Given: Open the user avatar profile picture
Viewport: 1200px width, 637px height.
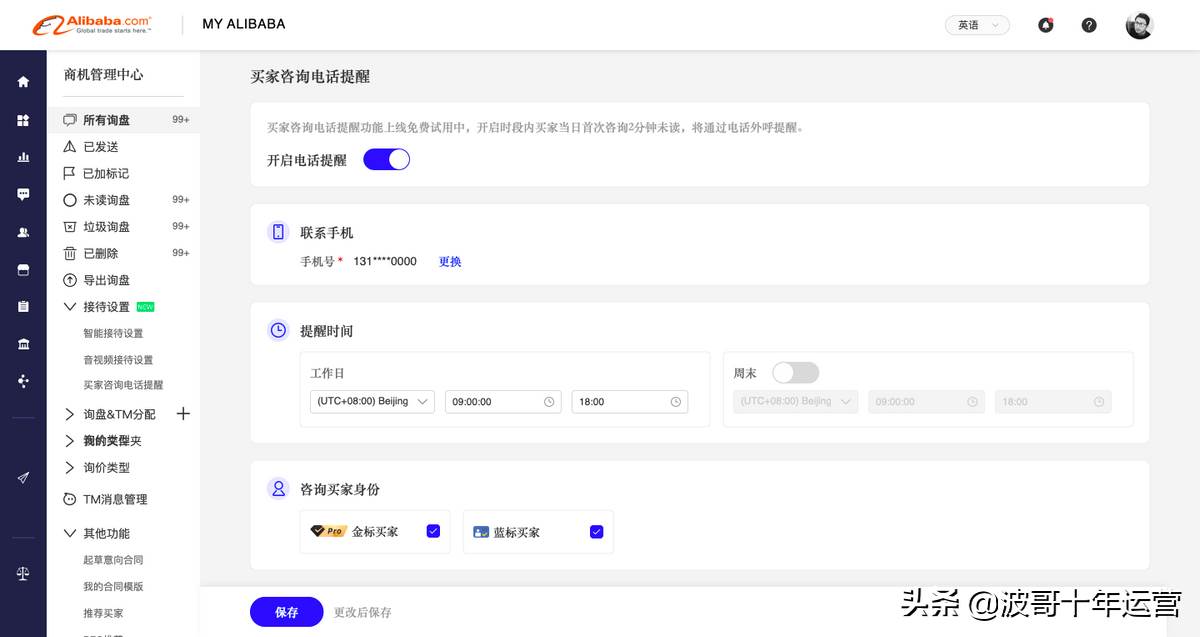Looking at the screenshot, I should click(x=1139, y=25).
